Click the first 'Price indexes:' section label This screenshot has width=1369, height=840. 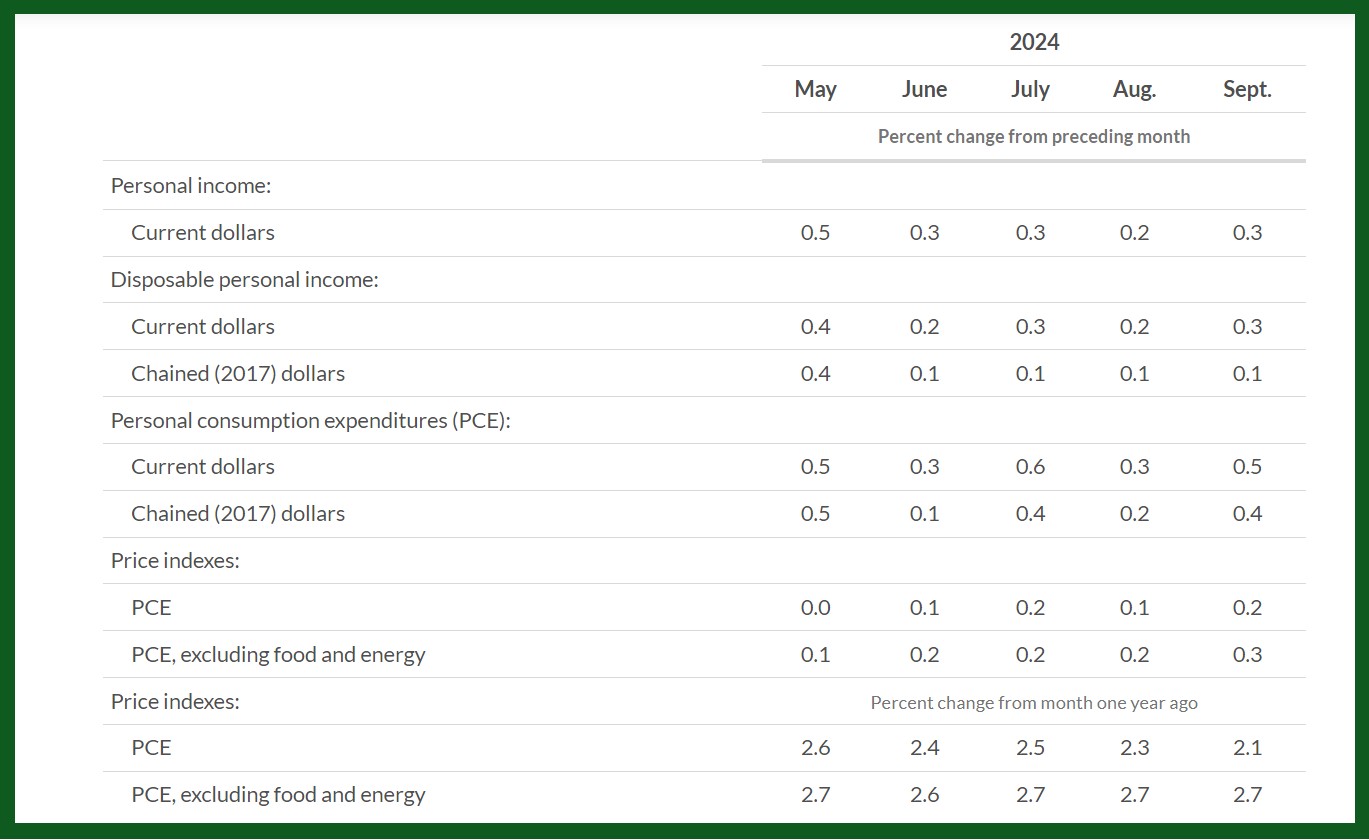pyautogui.click(x=175, y=560)
